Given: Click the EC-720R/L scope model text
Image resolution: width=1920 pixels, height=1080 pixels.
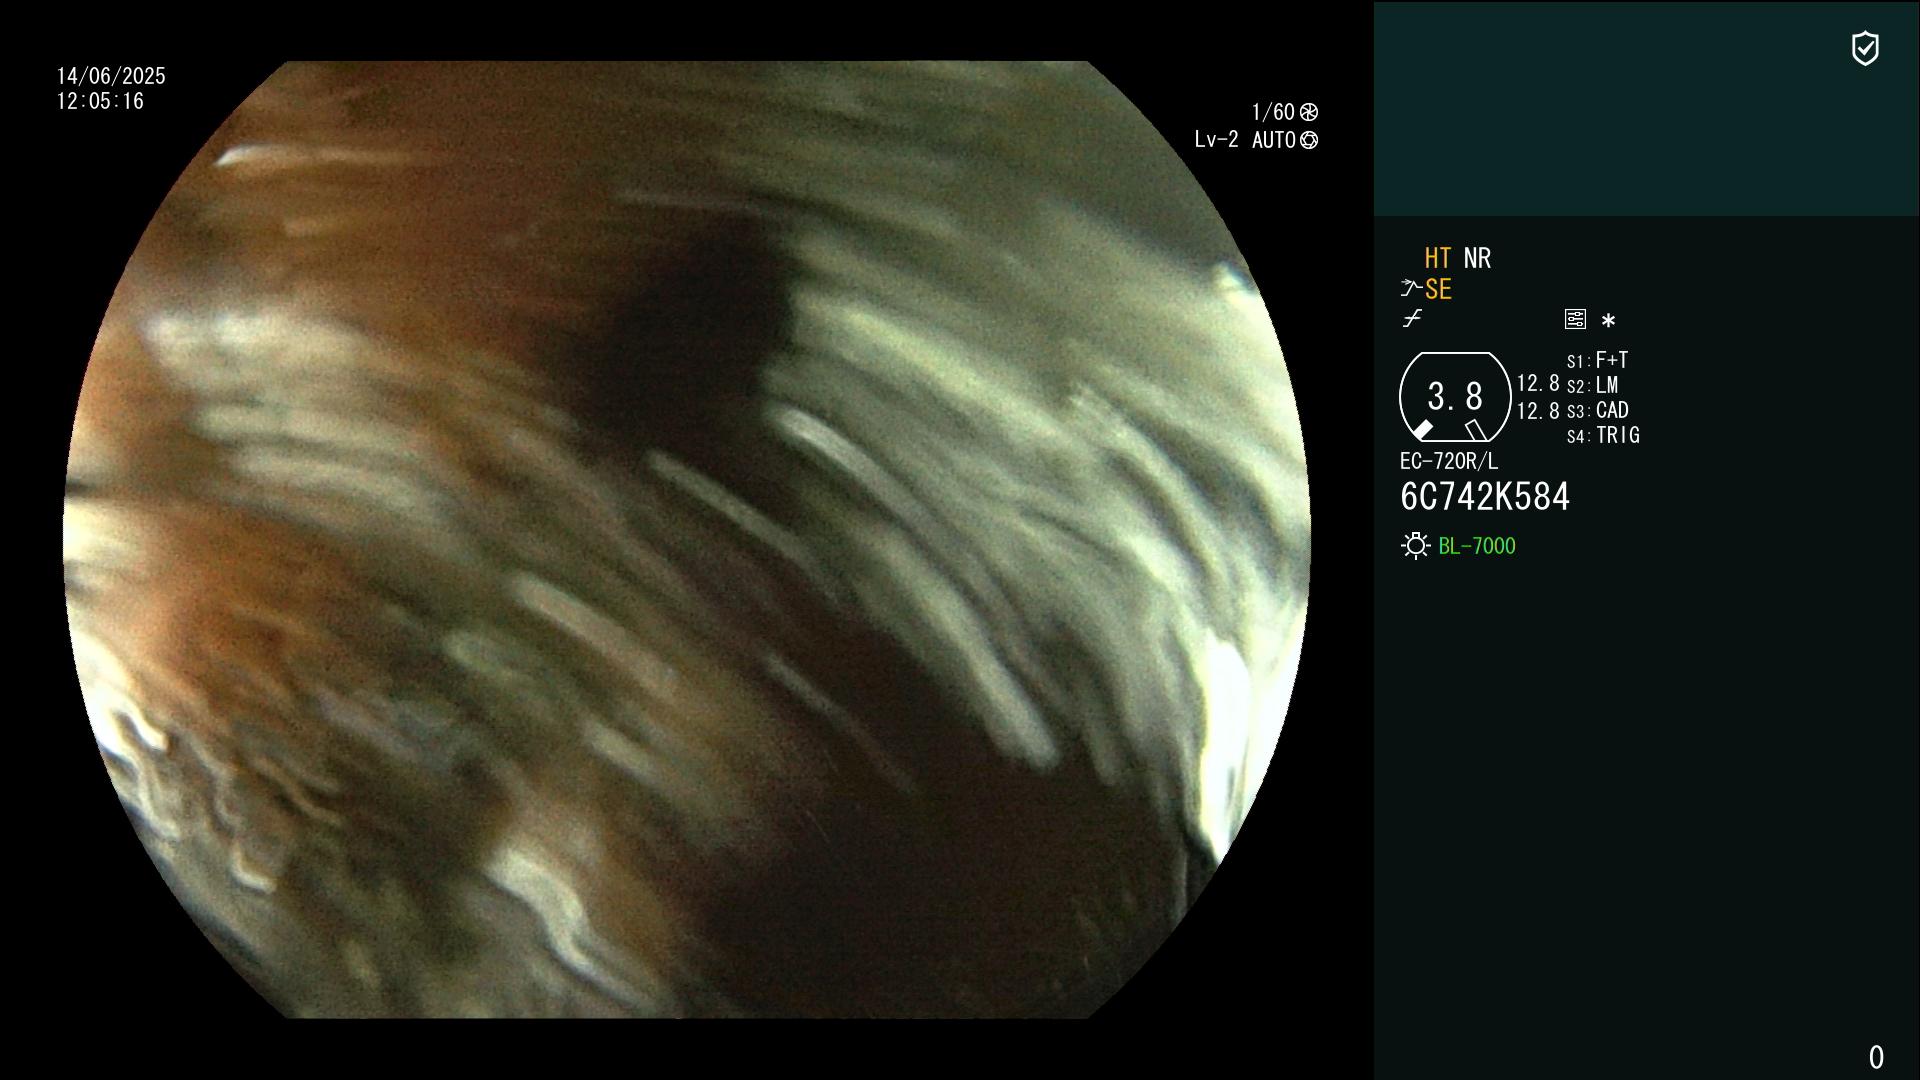Looking at the screenshot, I should pos(1449,461).
